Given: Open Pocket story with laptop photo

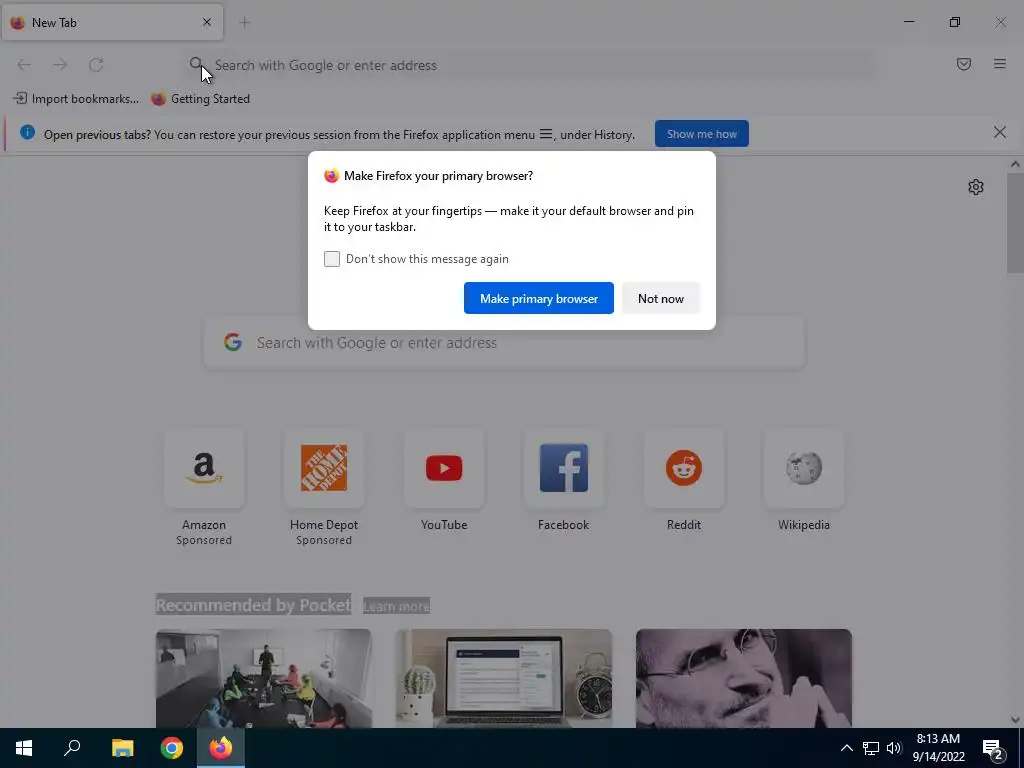Looking at the screenshot, I should point(504,679).
